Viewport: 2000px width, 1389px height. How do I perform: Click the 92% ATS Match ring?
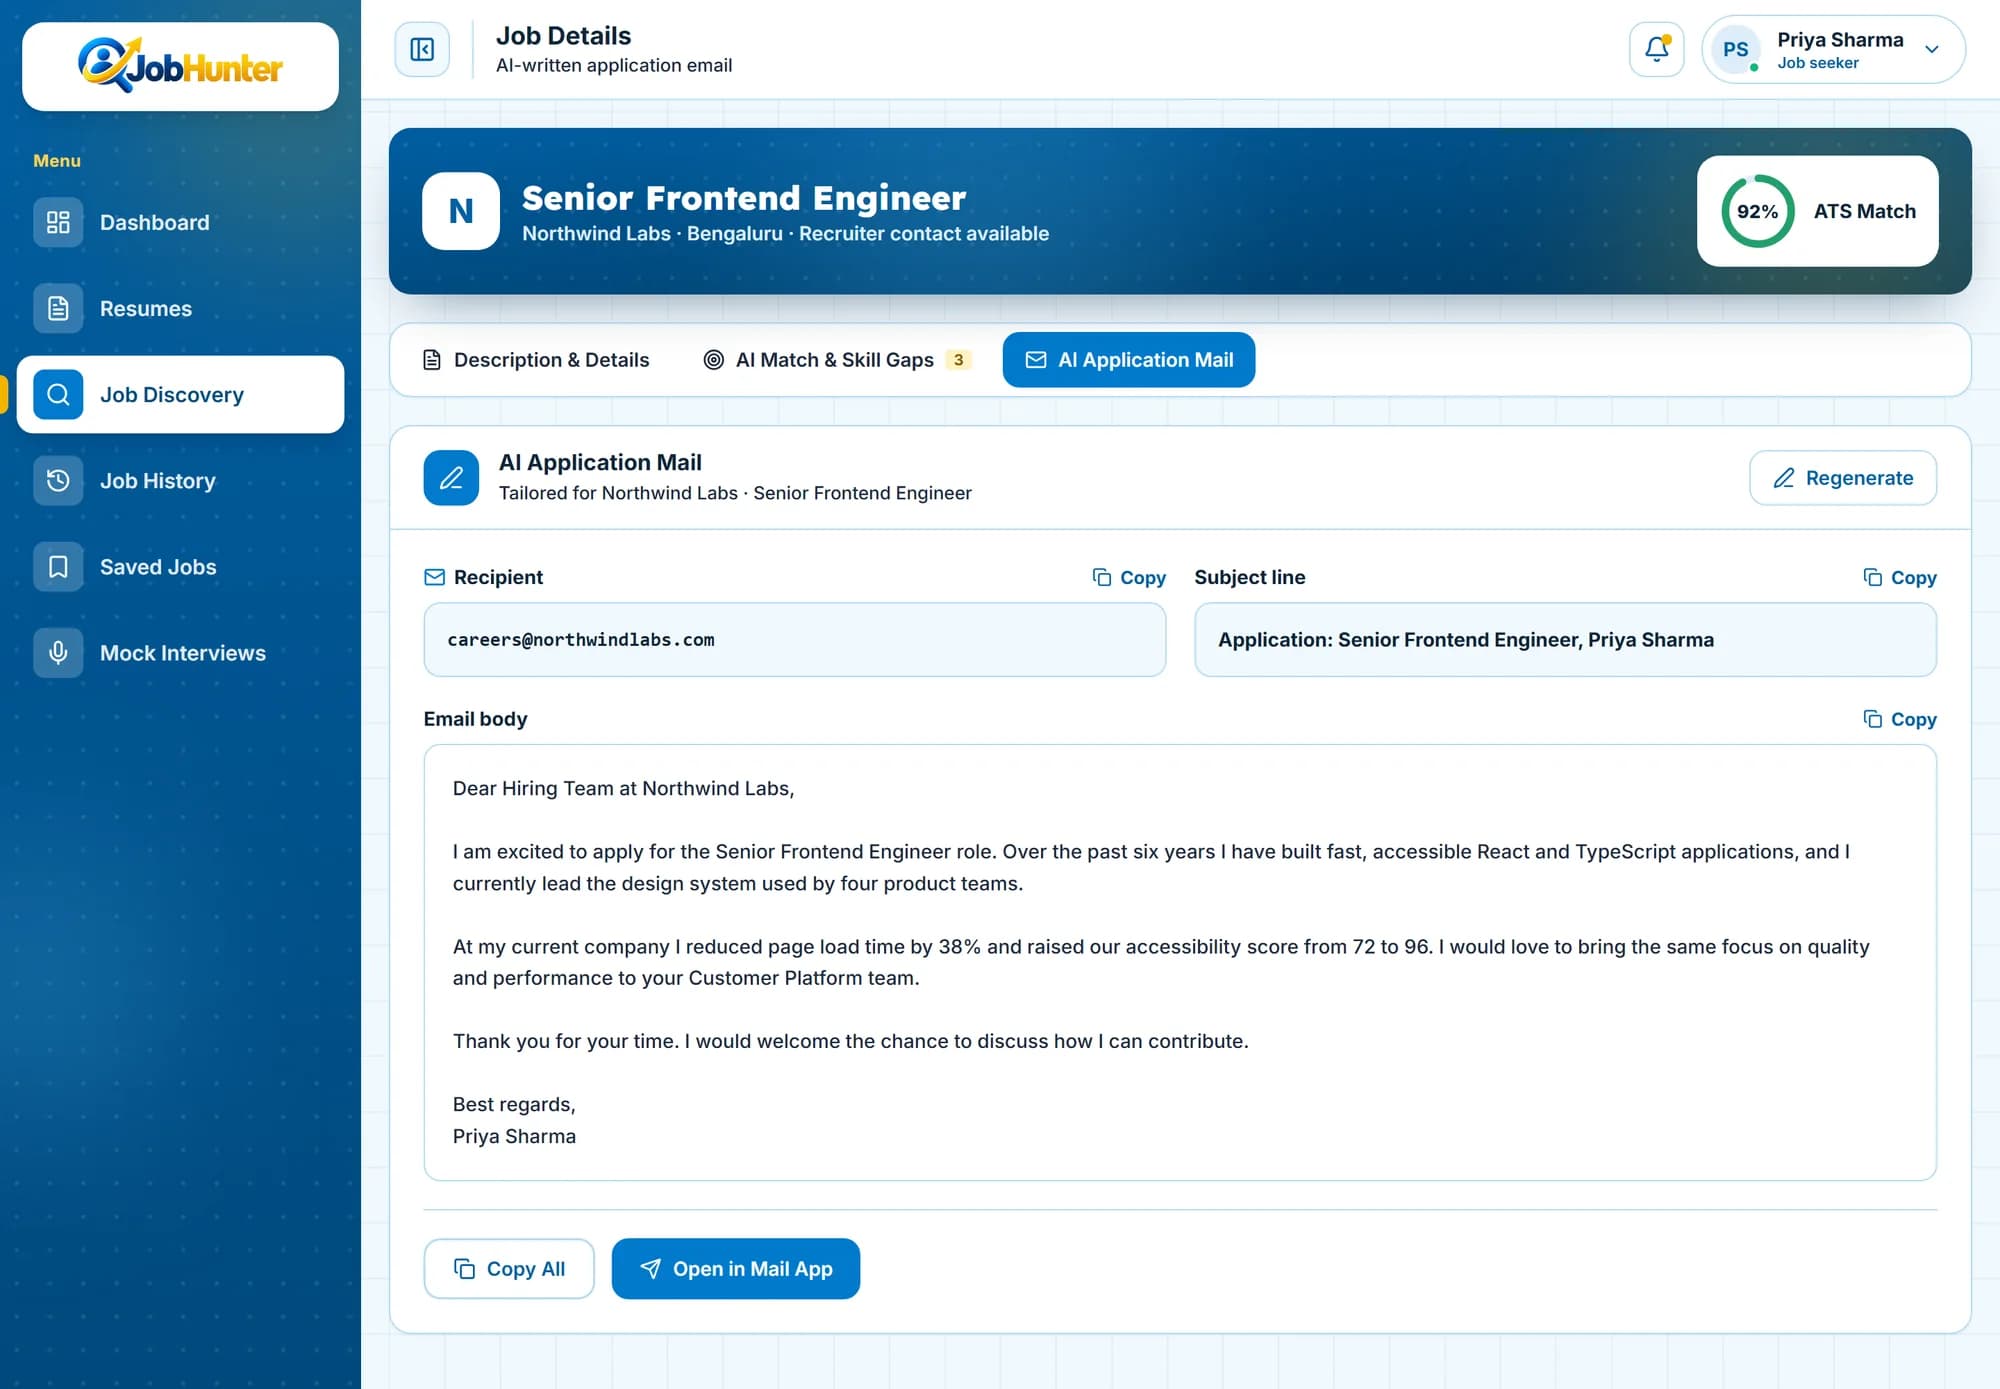click(1757, 211)
